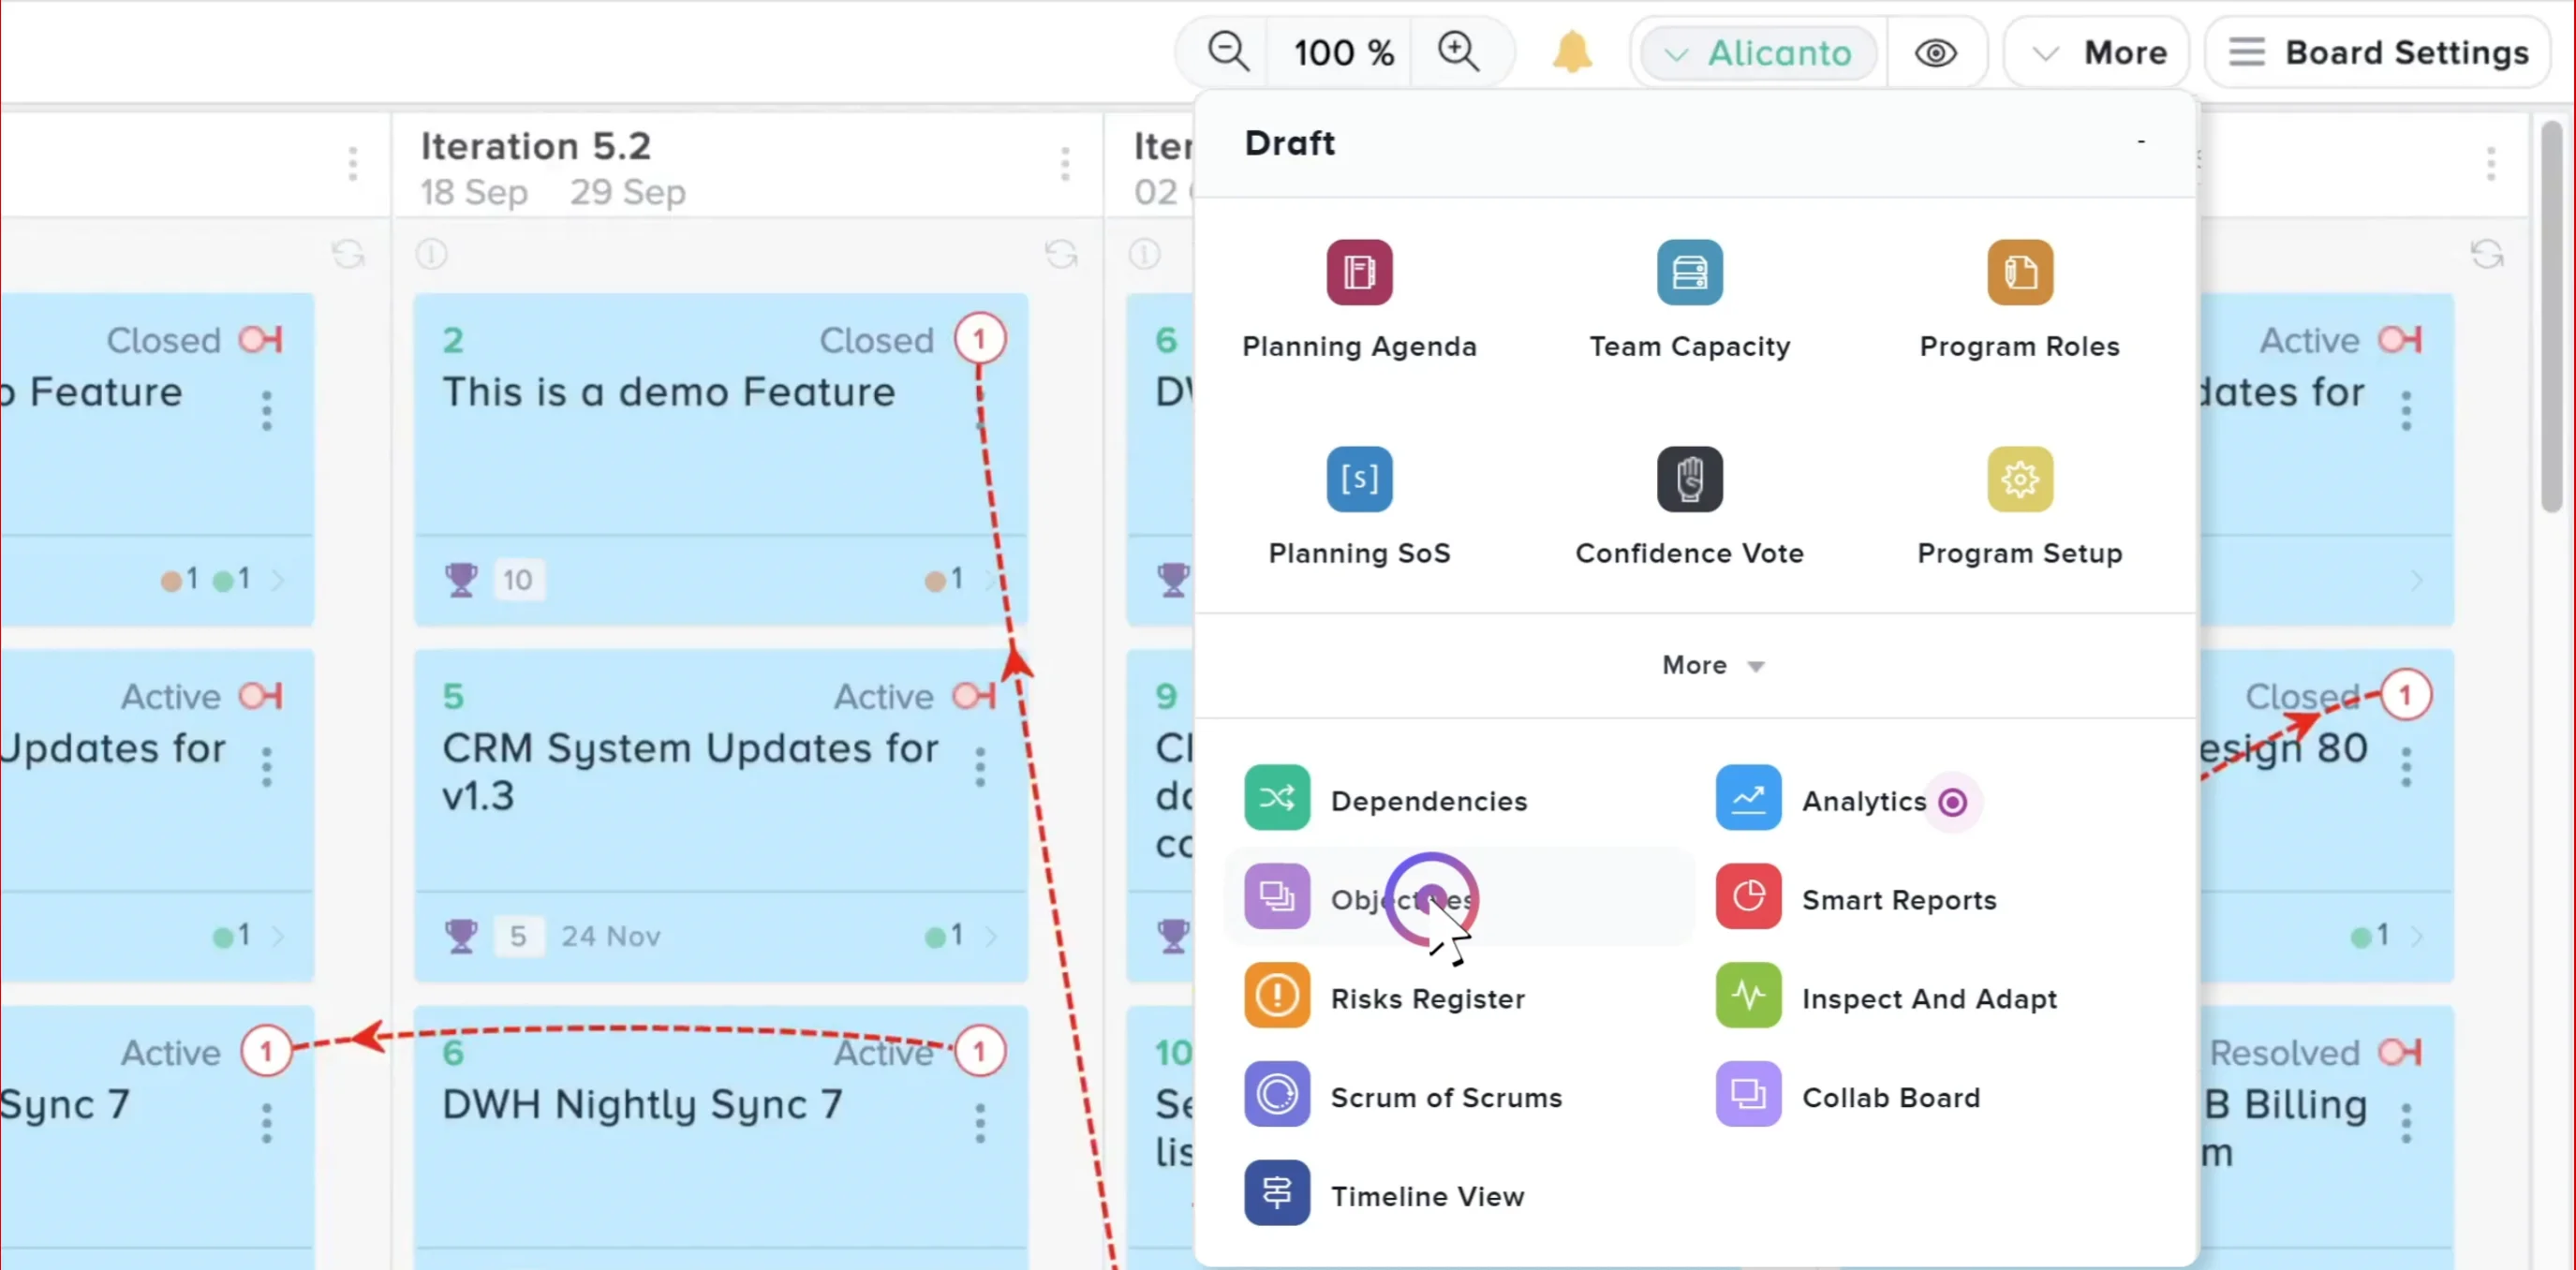The image size is (2576, 1270).
Task: Open notifications bell
Action: point(1571,52)
